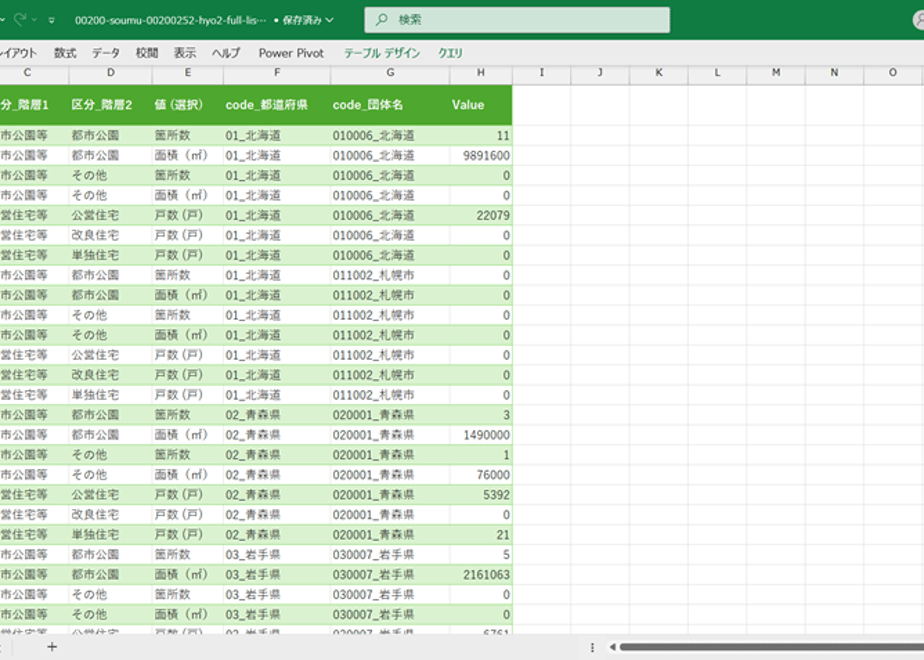Click the 030007_岩手県 cell with value 5
This screenshot has width=924, height=660.
pyautogui.click(x=481, y=555)
